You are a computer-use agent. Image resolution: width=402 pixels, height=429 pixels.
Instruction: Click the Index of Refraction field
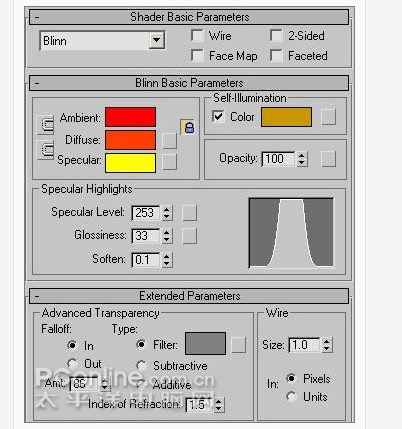coord(199,405)
